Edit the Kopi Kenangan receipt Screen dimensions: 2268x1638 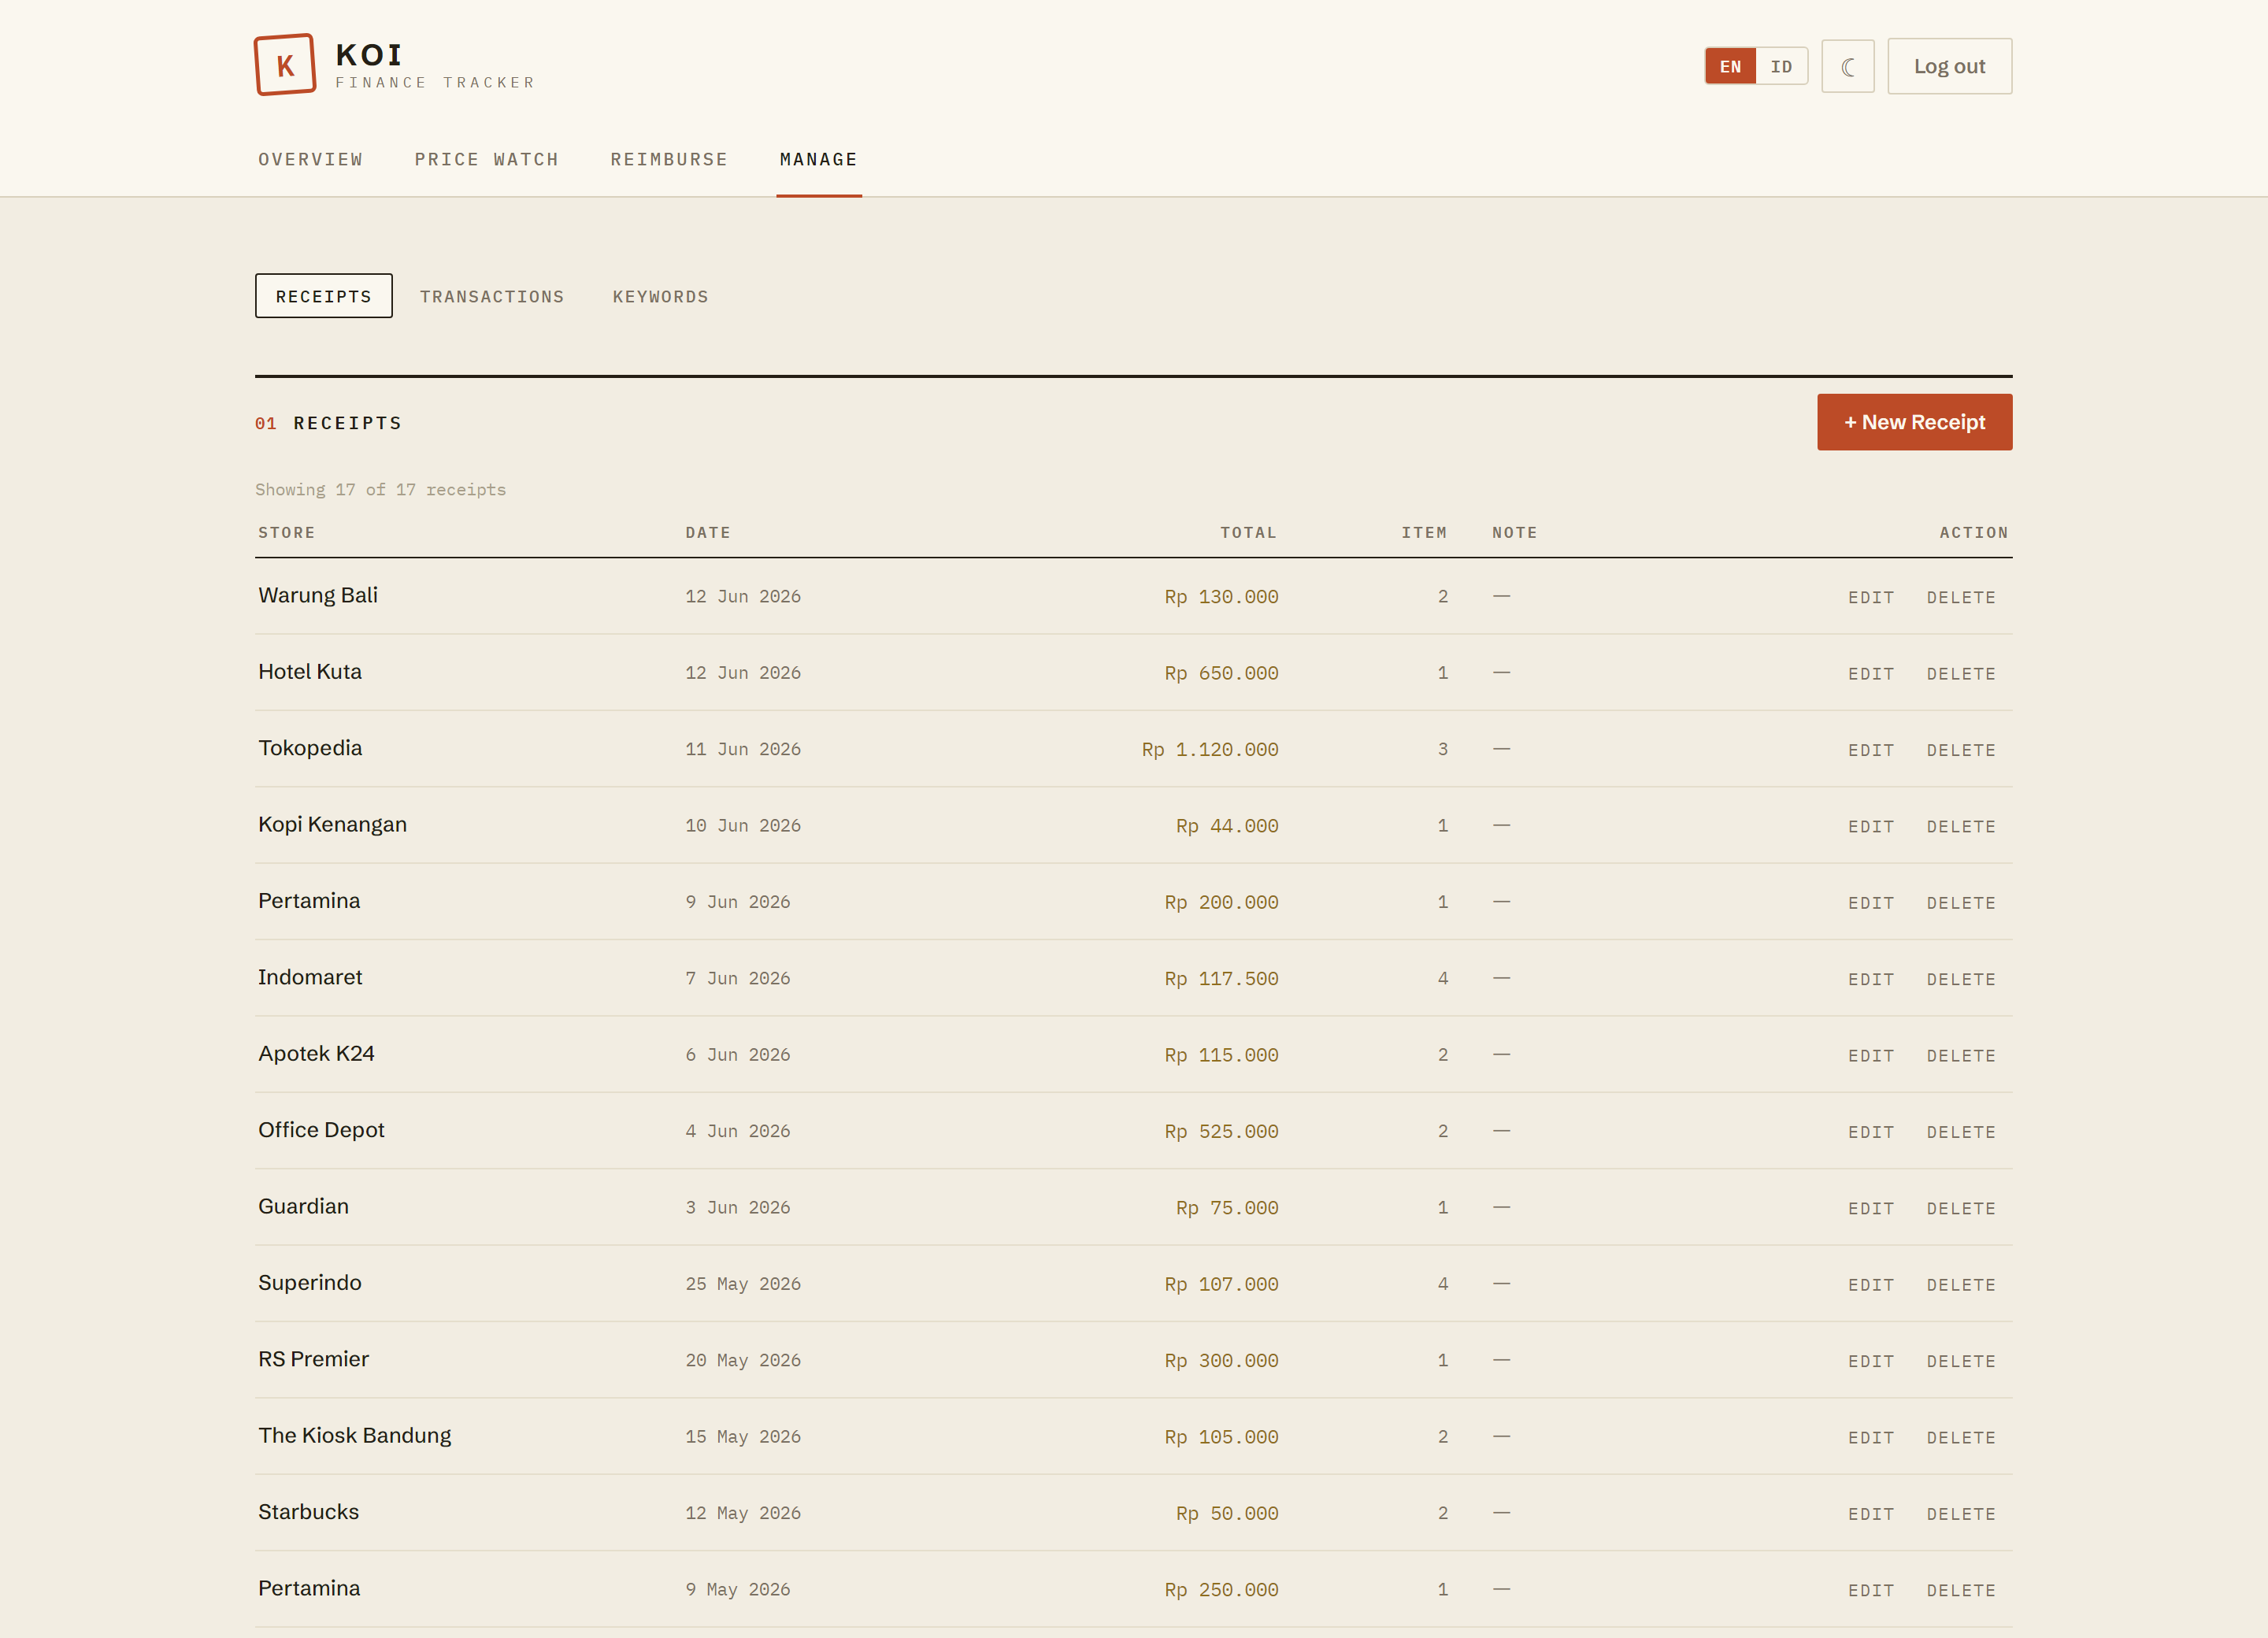click(1871, 827)
